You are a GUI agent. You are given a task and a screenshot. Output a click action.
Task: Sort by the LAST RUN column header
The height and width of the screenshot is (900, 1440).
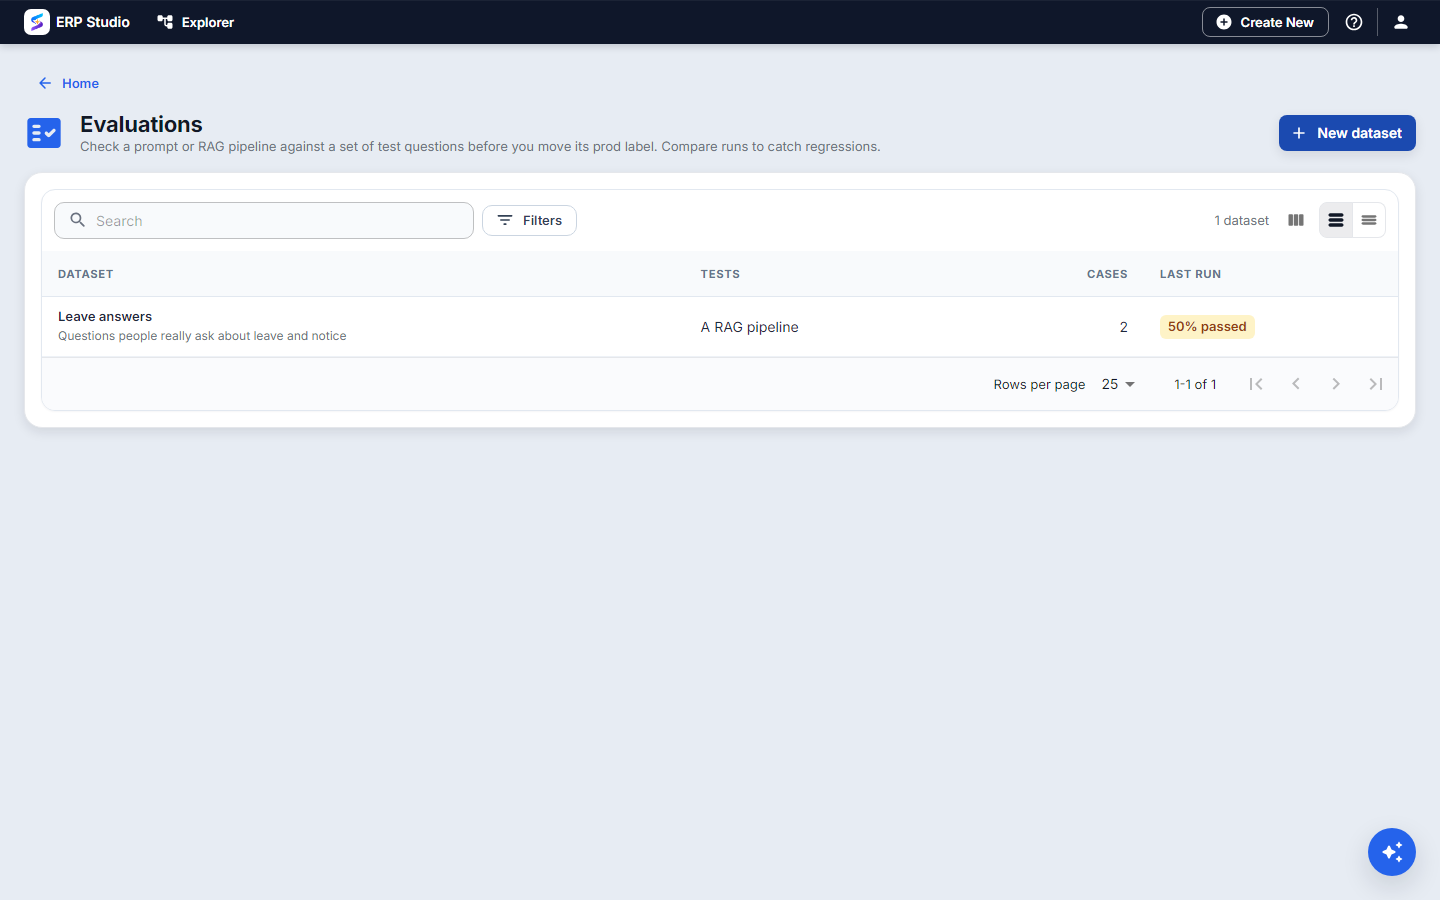[1190, 274]
